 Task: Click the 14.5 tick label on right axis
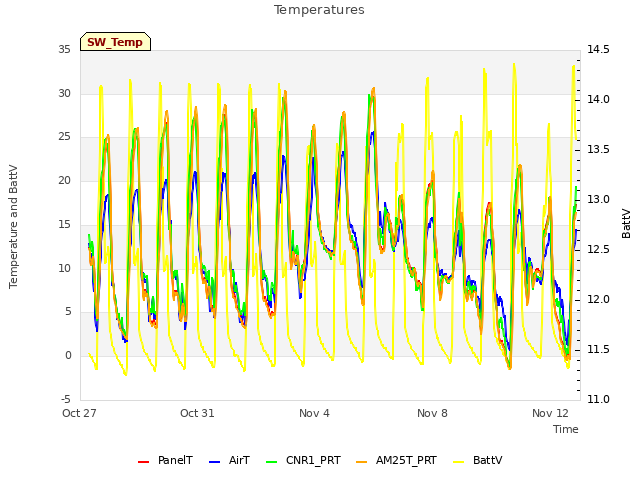coord(598,49)
